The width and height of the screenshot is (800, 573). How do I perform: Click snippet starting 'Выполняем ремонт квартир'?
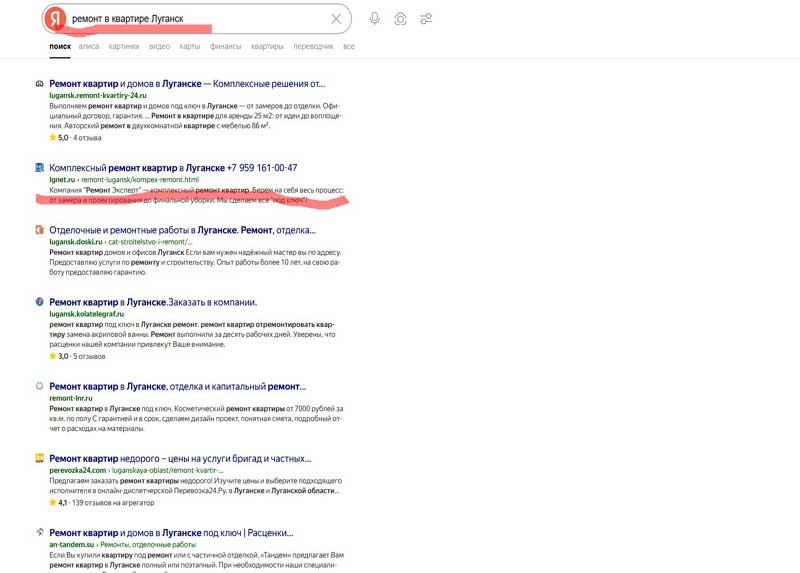(x=195, y=116)
